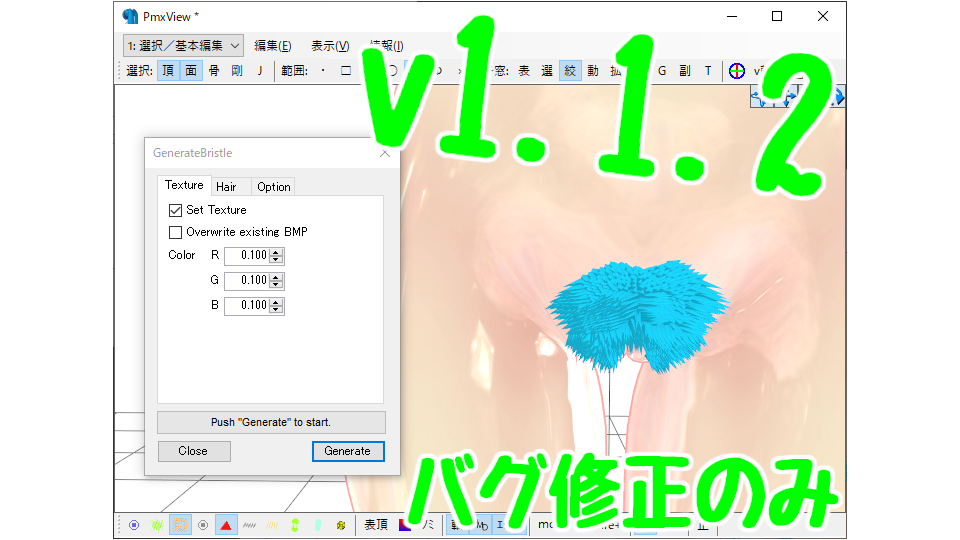Toggle yellow slashes display icon

(x=272, y=525)
